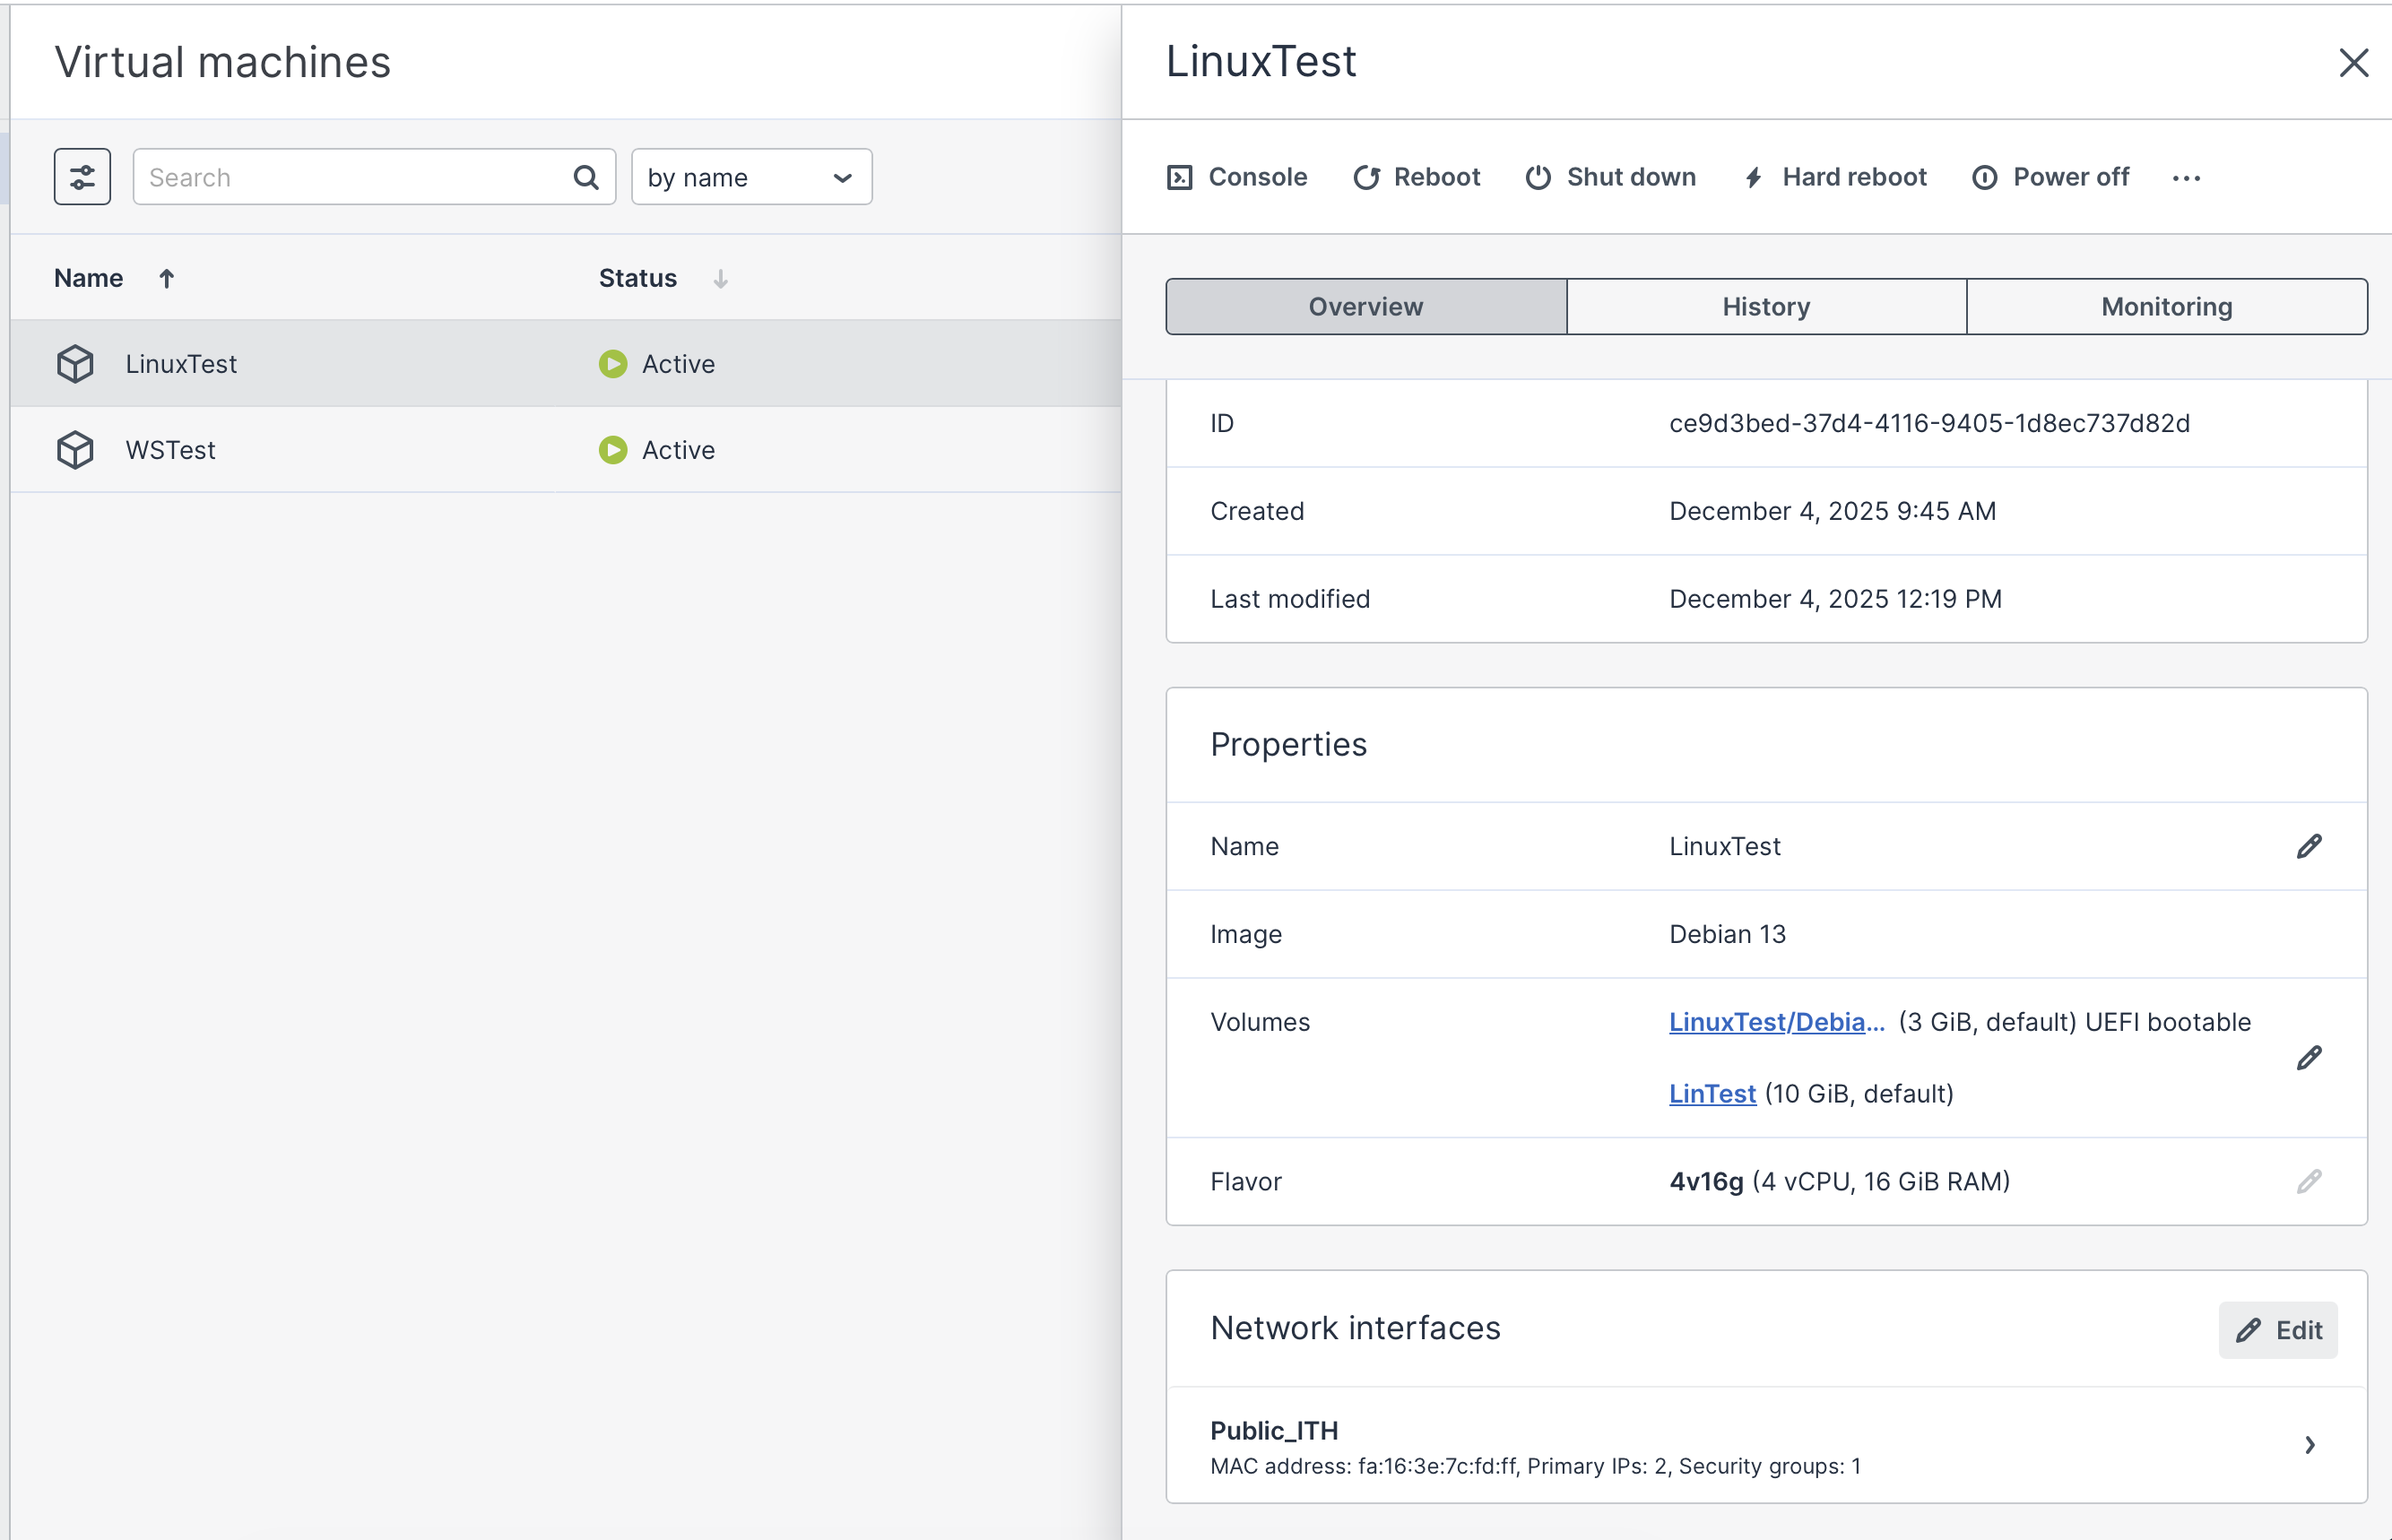Image resolution: width=2392 pixels, height=1540 pixels.
Task: Reboot the LinuxTest virtual machine
Action: click(x=1416, y=177)
